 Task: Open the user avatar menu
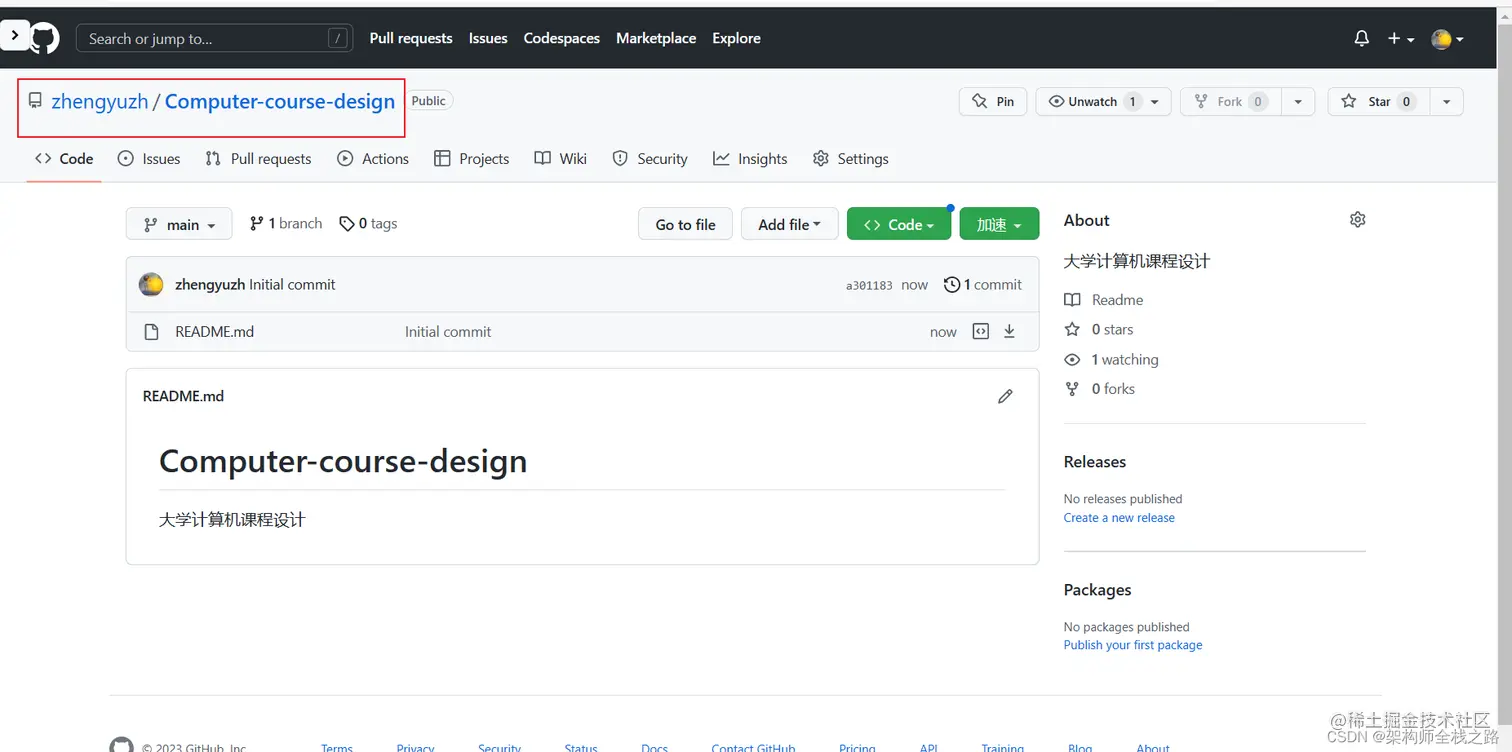click(1448, 39)
